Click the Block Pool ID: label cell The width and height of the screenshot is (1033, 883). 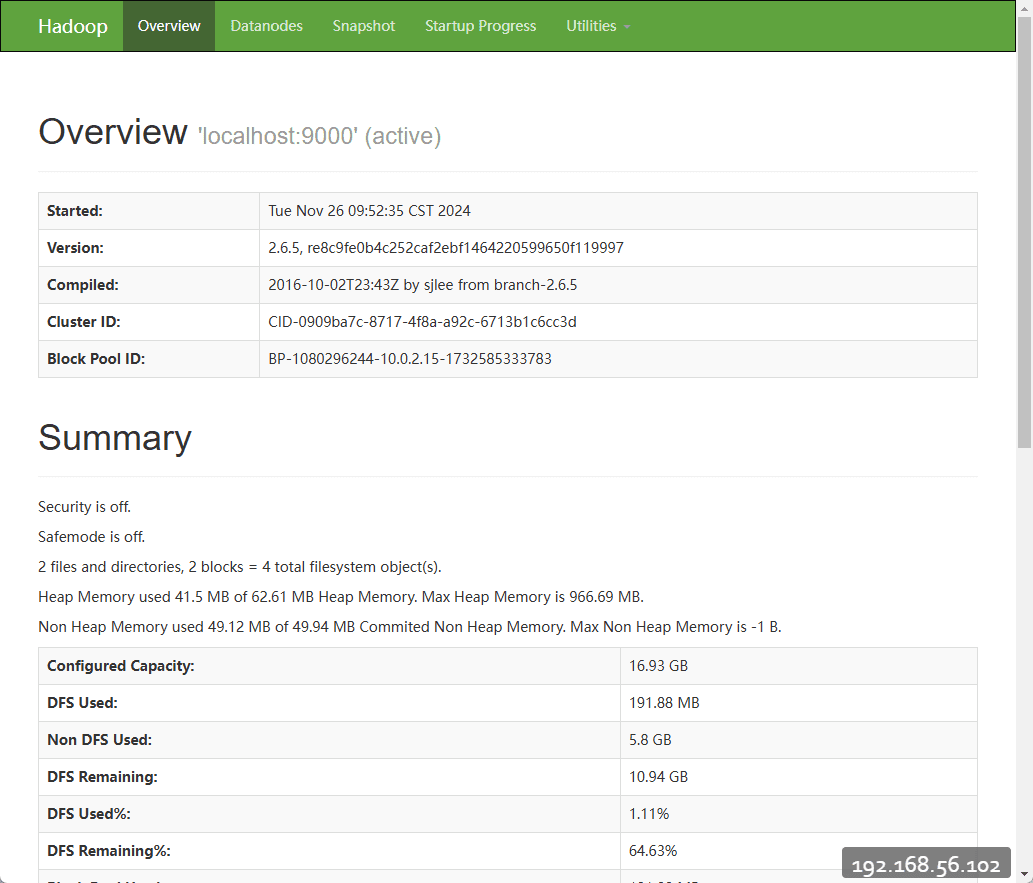pos(149,358)
